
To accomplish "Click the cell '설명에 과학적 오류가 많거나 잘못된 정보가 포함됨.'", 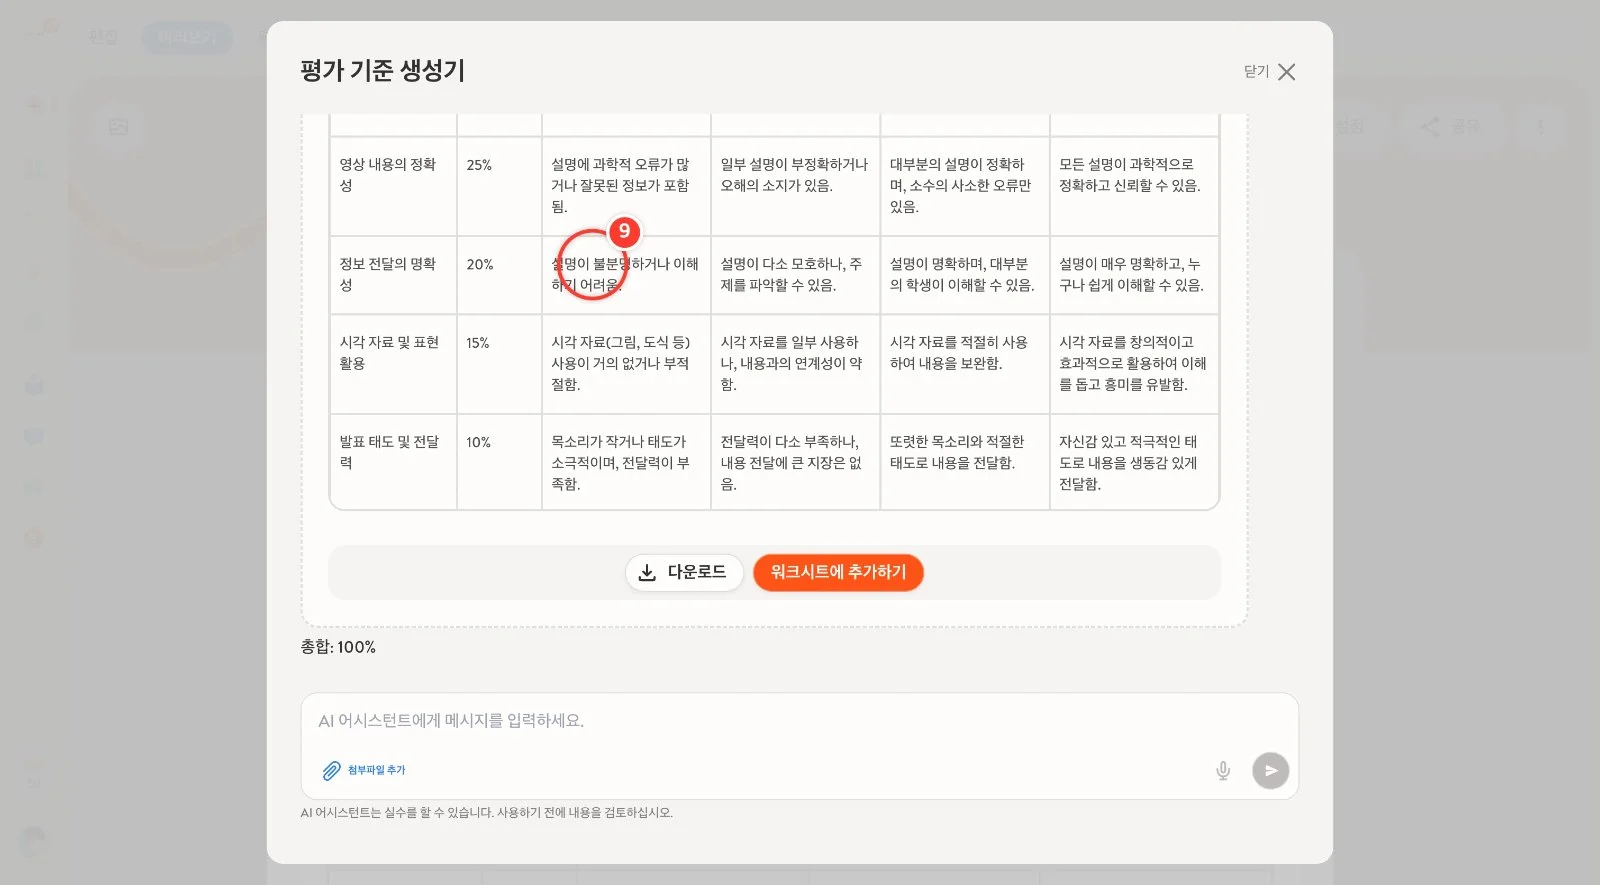I will tap(626, 186).
